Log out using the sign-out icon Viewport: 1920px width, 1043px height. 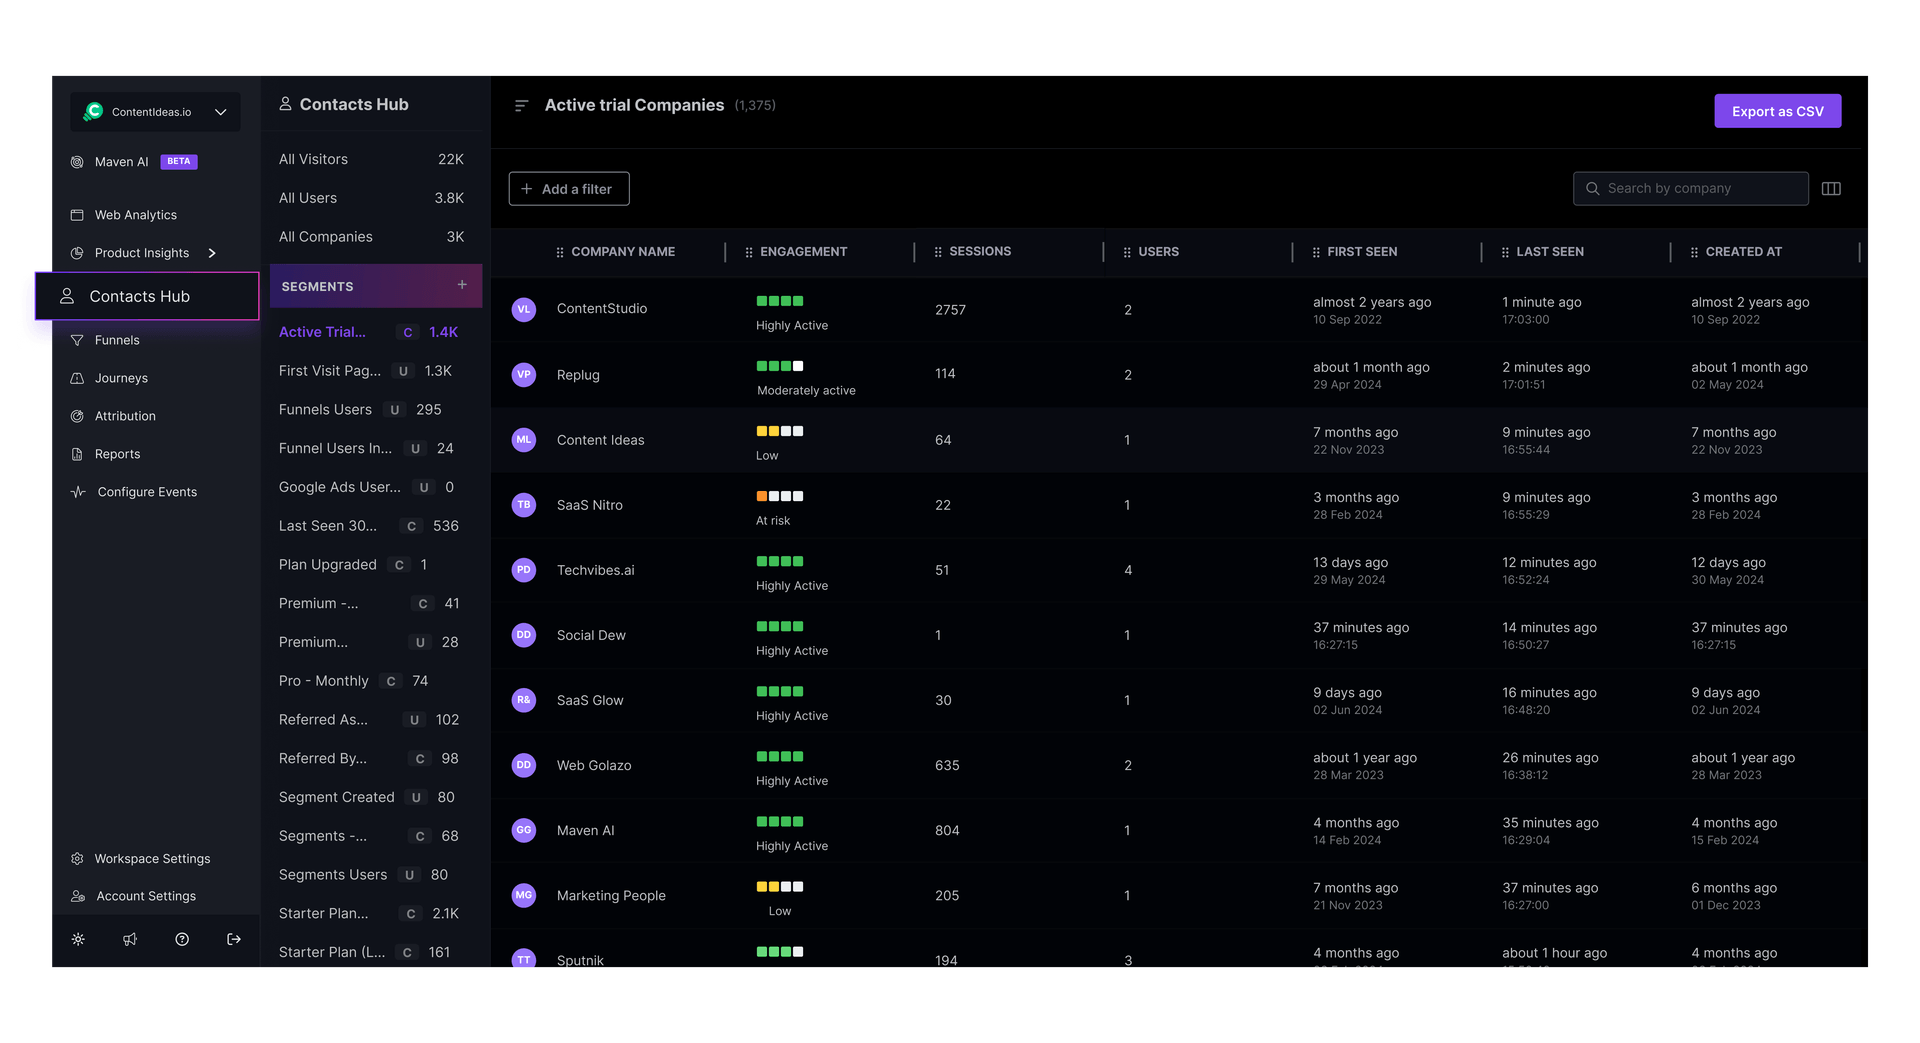click(x=234, y=939)
